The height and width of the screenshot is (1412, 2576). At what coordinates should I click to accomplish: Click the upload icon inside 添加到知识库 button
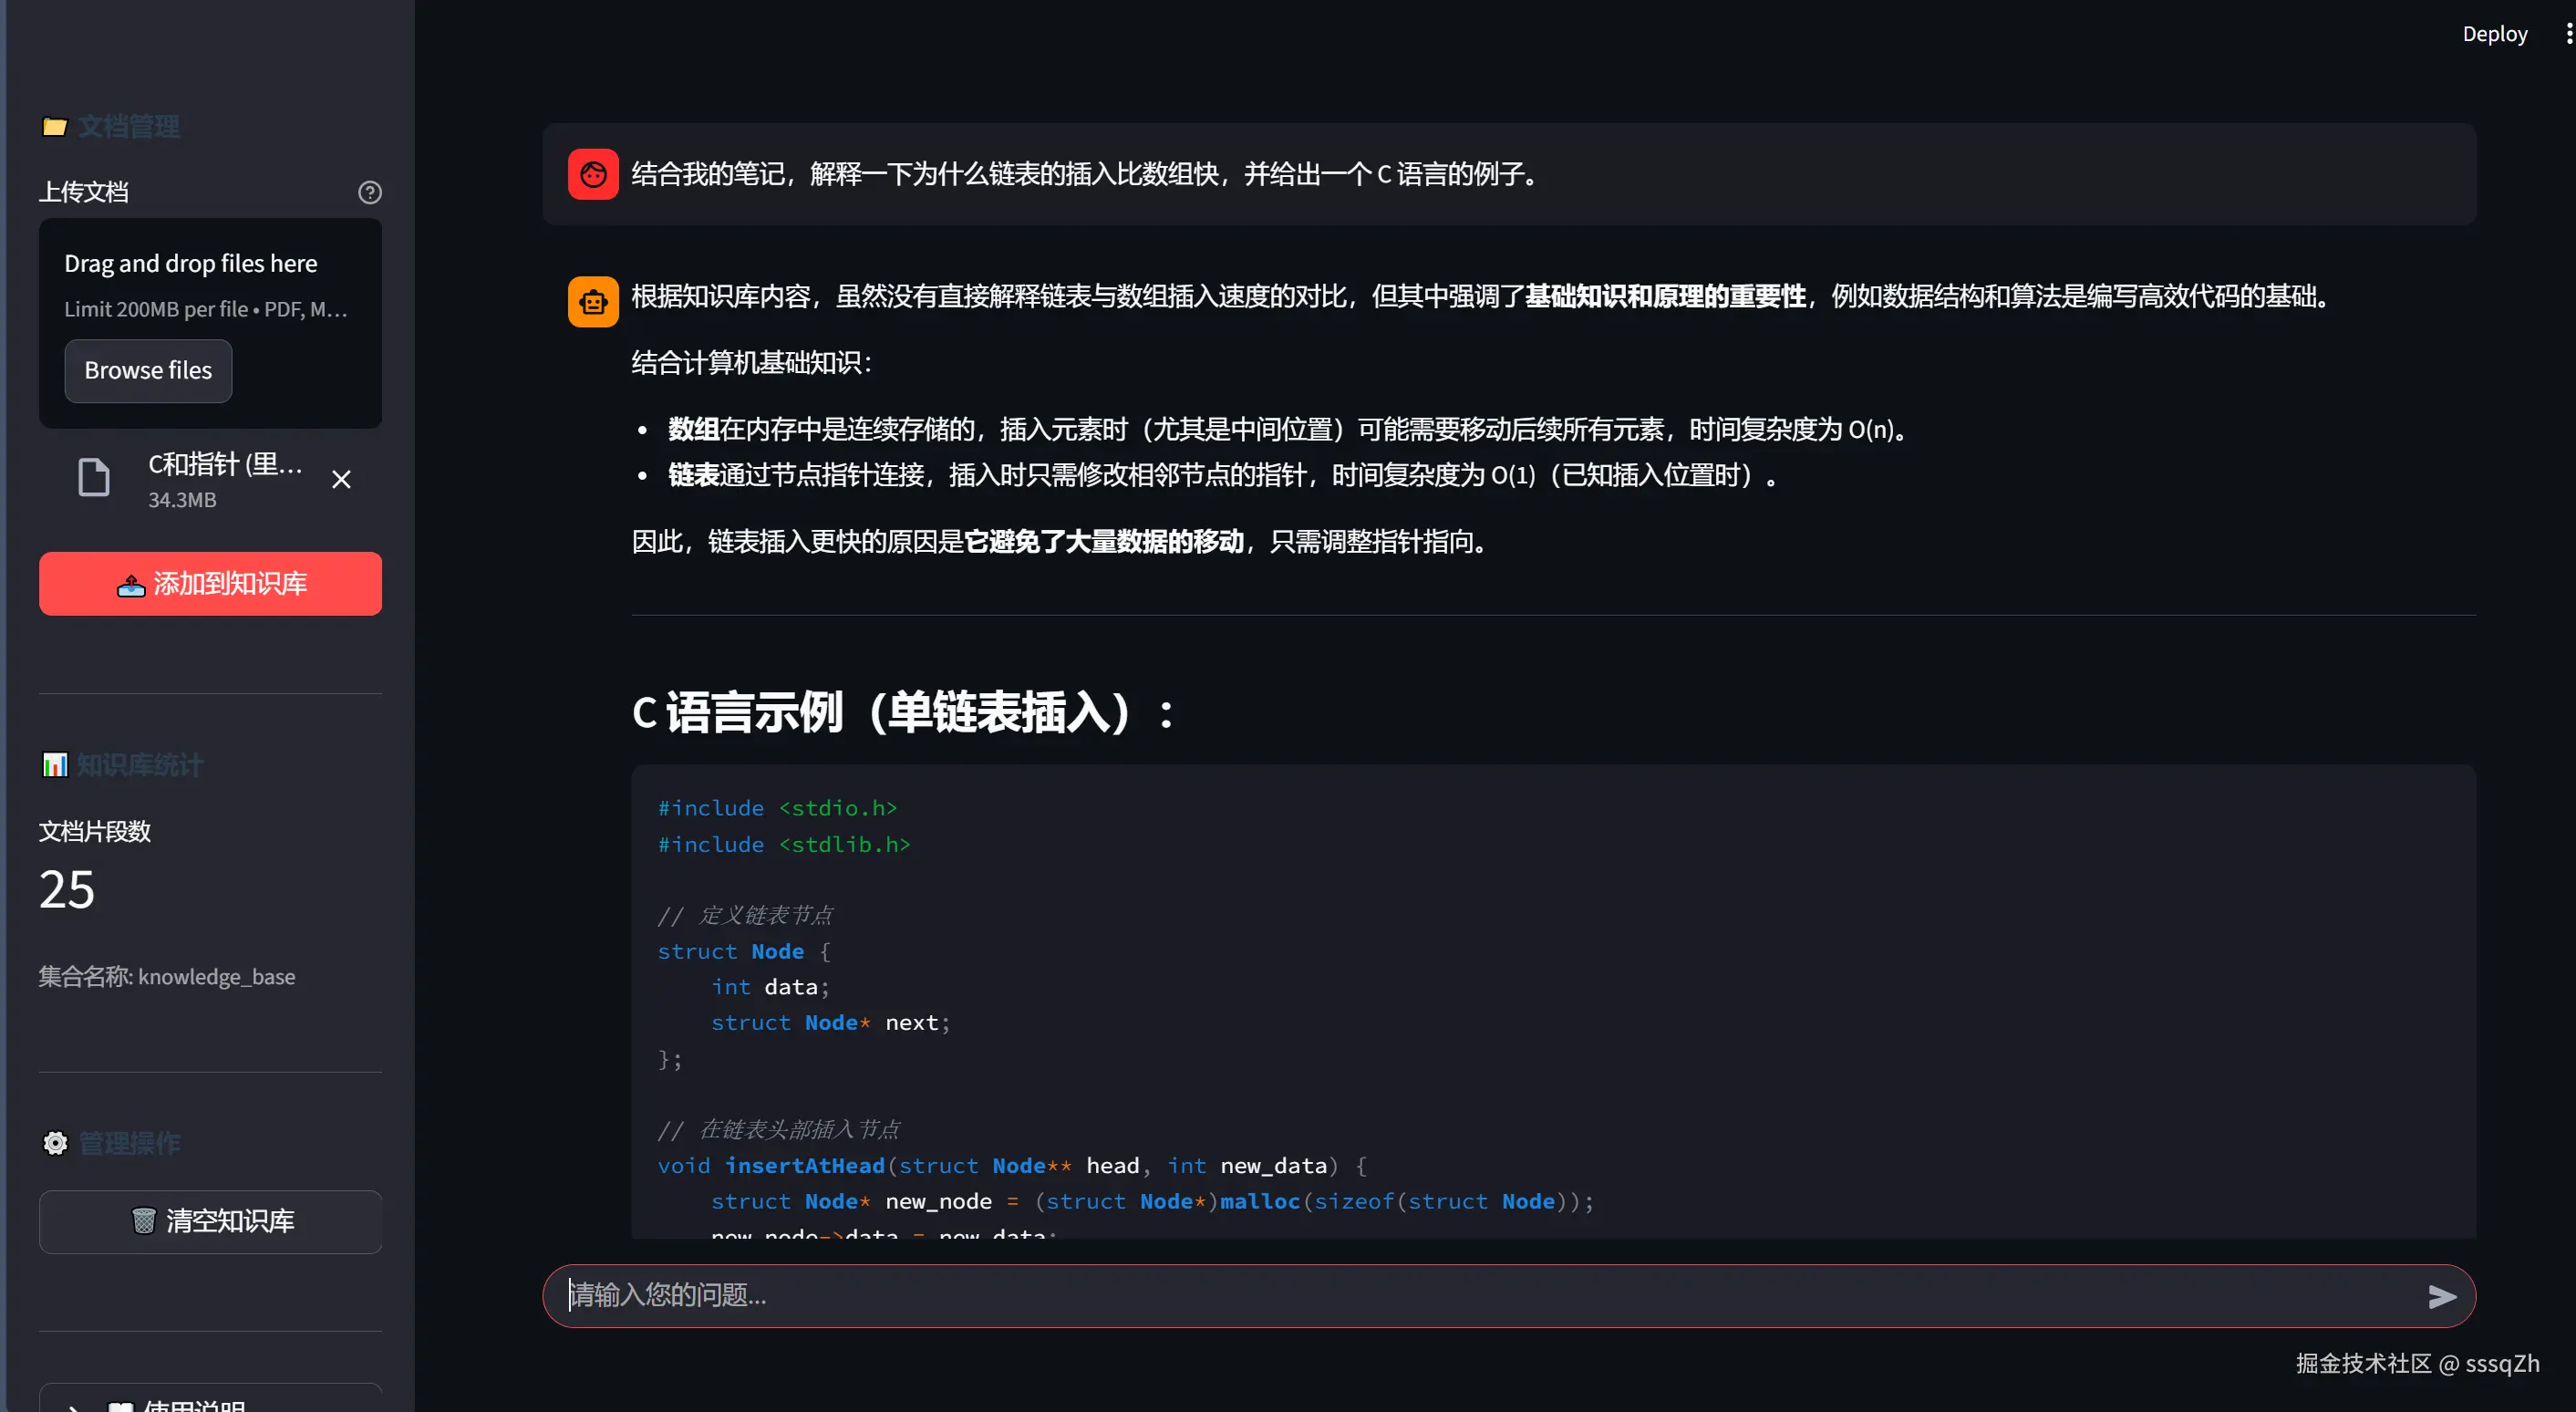pyautogui.click(x=131, y=583)
